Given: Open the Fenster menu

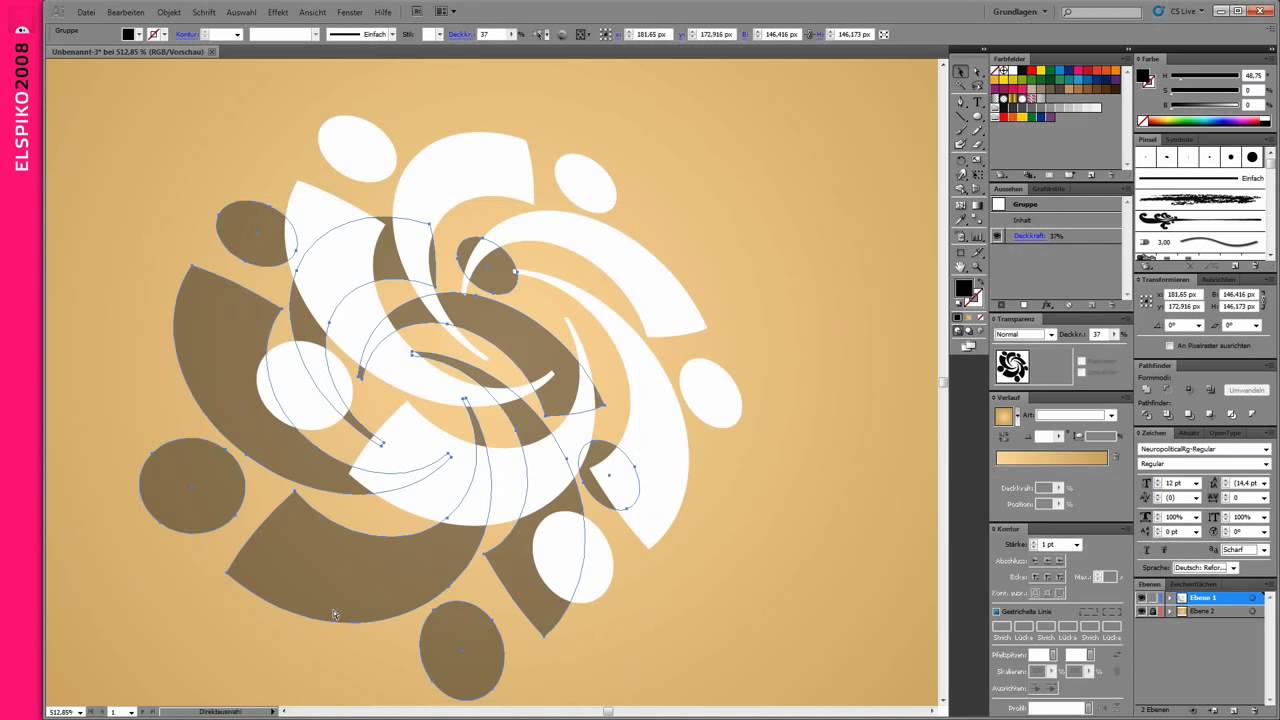Looking at the screenshot, I should click(x=349, y=11).
